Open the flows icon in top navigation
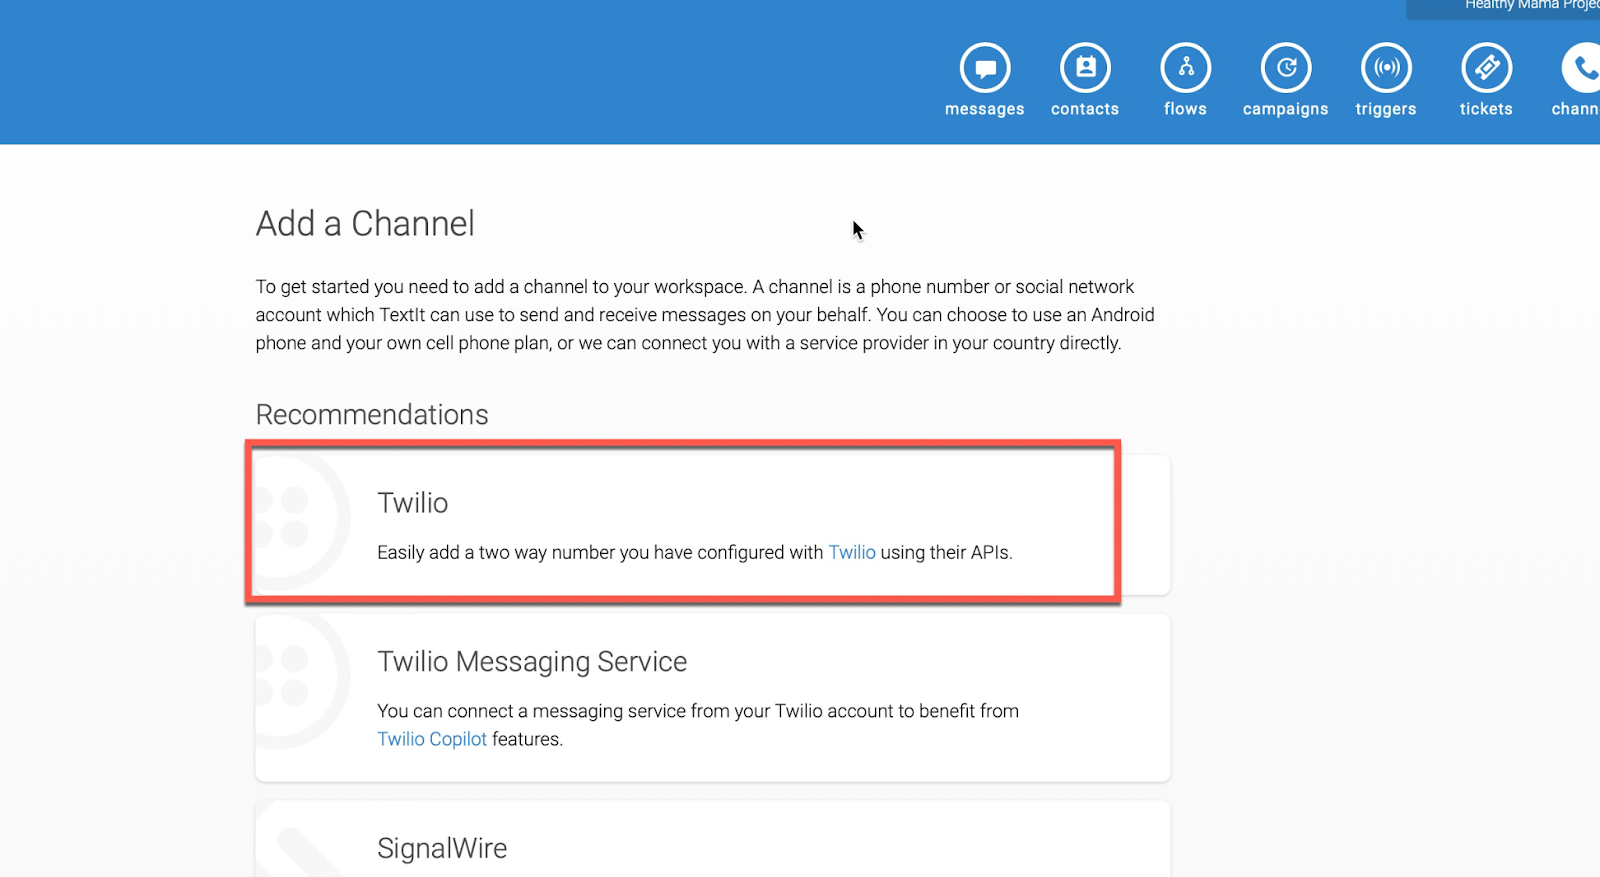The image size is (1600, 877). (1185, 68)
